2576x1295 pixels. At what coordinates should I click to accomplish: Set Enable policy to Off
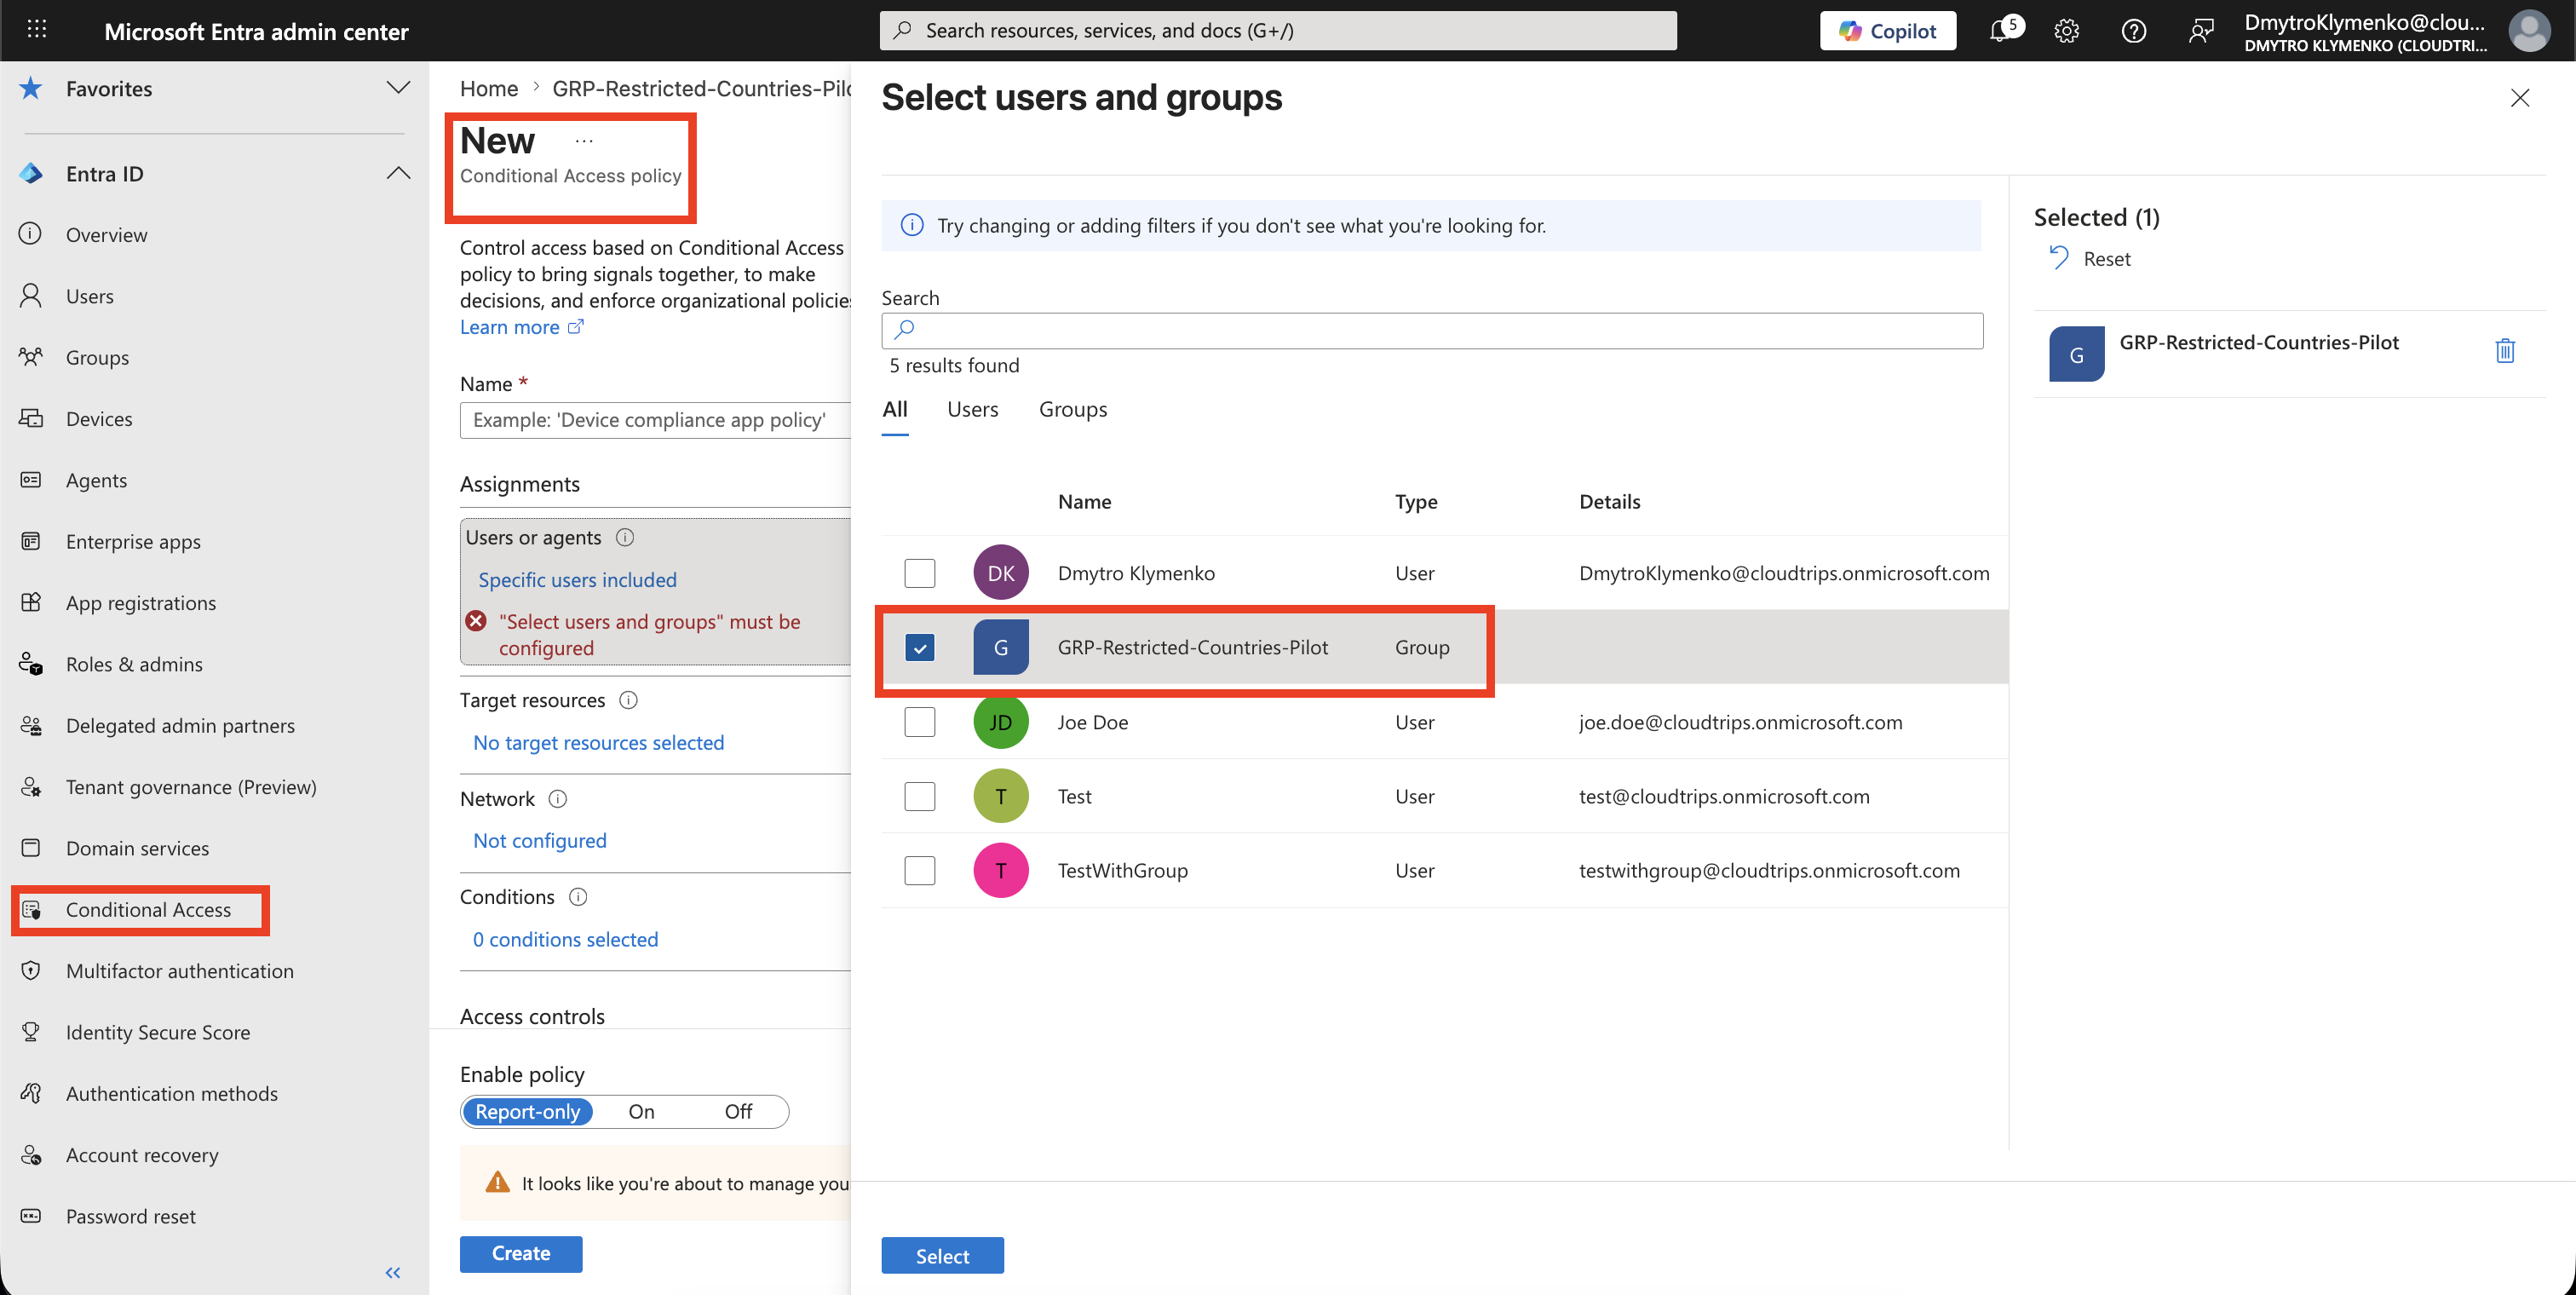(x=738, y=1112)
